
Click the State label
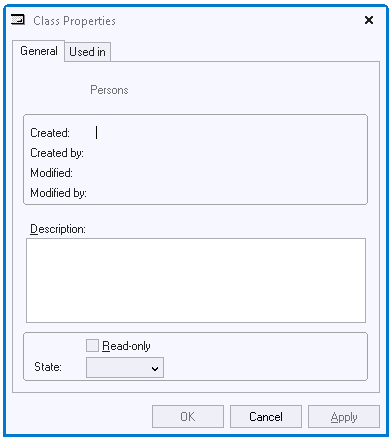48,367
